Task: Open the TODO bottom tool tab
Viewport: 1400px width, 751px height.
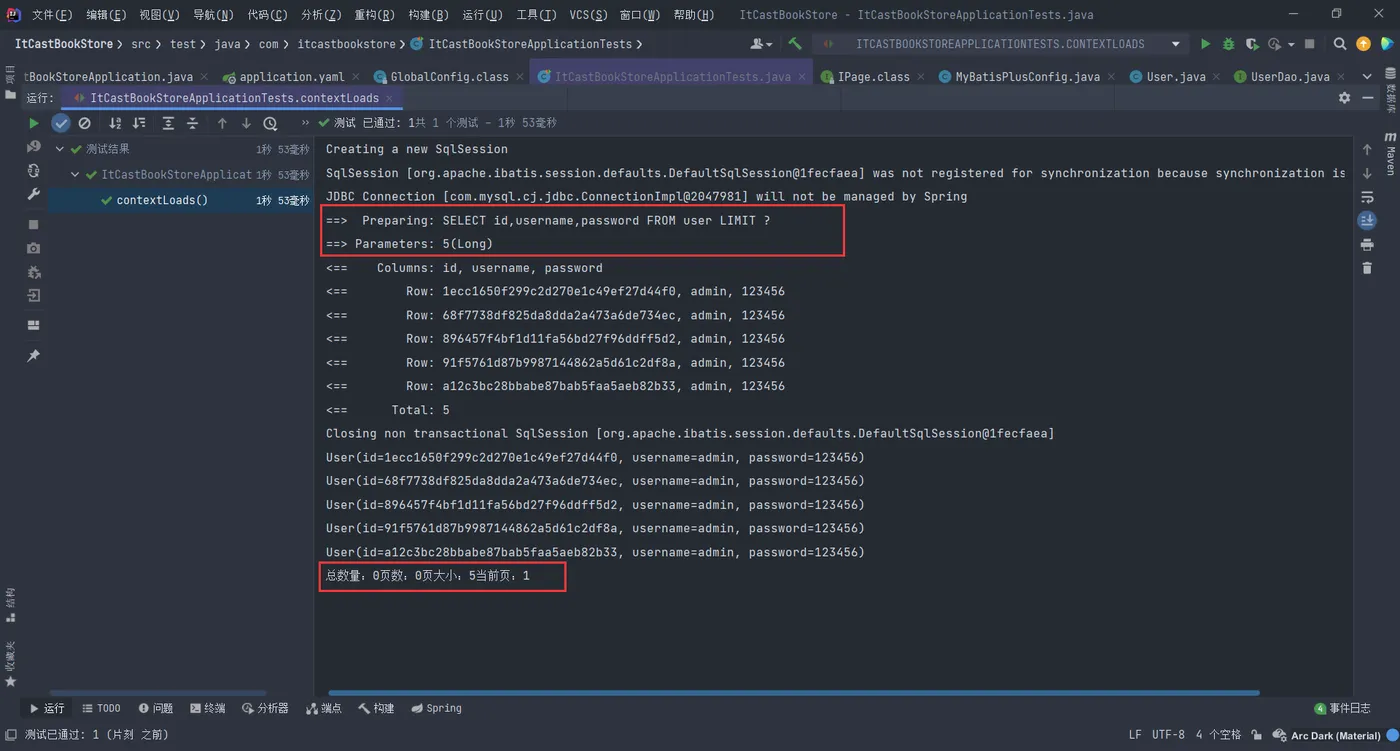Action: pyautogui.click(x=101, y=708)
